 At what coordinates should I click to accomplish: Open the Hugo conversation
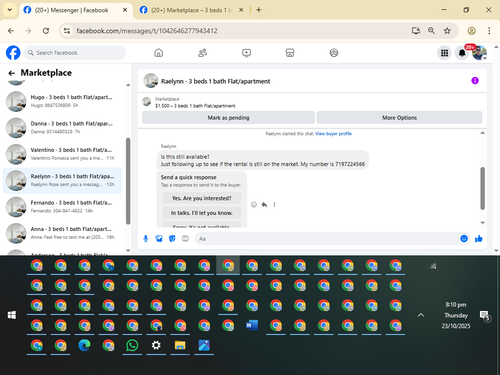pyautogui.click(x=62, y=101)
